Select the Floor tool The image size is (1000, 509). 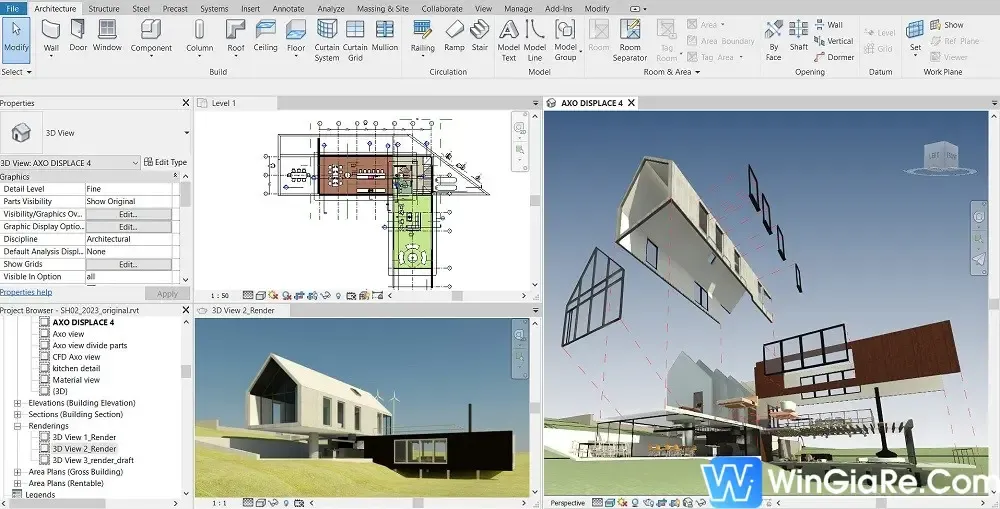[296, 36]
